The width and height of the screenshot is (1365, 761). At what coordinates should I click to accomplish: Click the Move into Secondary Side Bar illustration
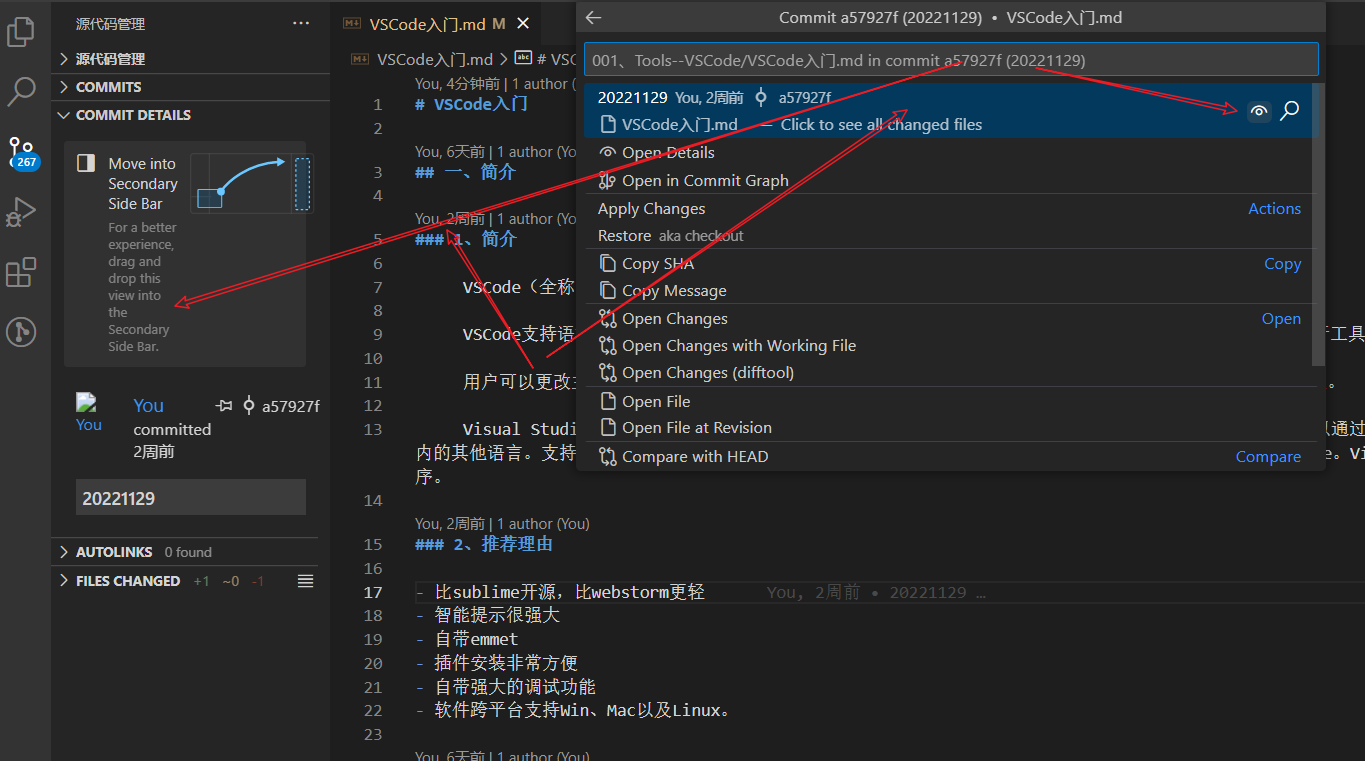pyautogui.click(x=252, y=184)
